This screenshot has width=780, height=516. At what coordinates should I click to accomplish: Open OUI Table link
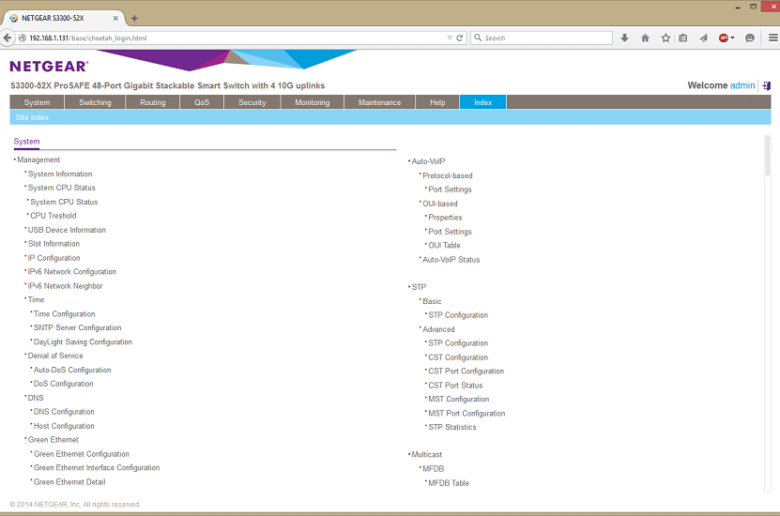coord(444,245)
